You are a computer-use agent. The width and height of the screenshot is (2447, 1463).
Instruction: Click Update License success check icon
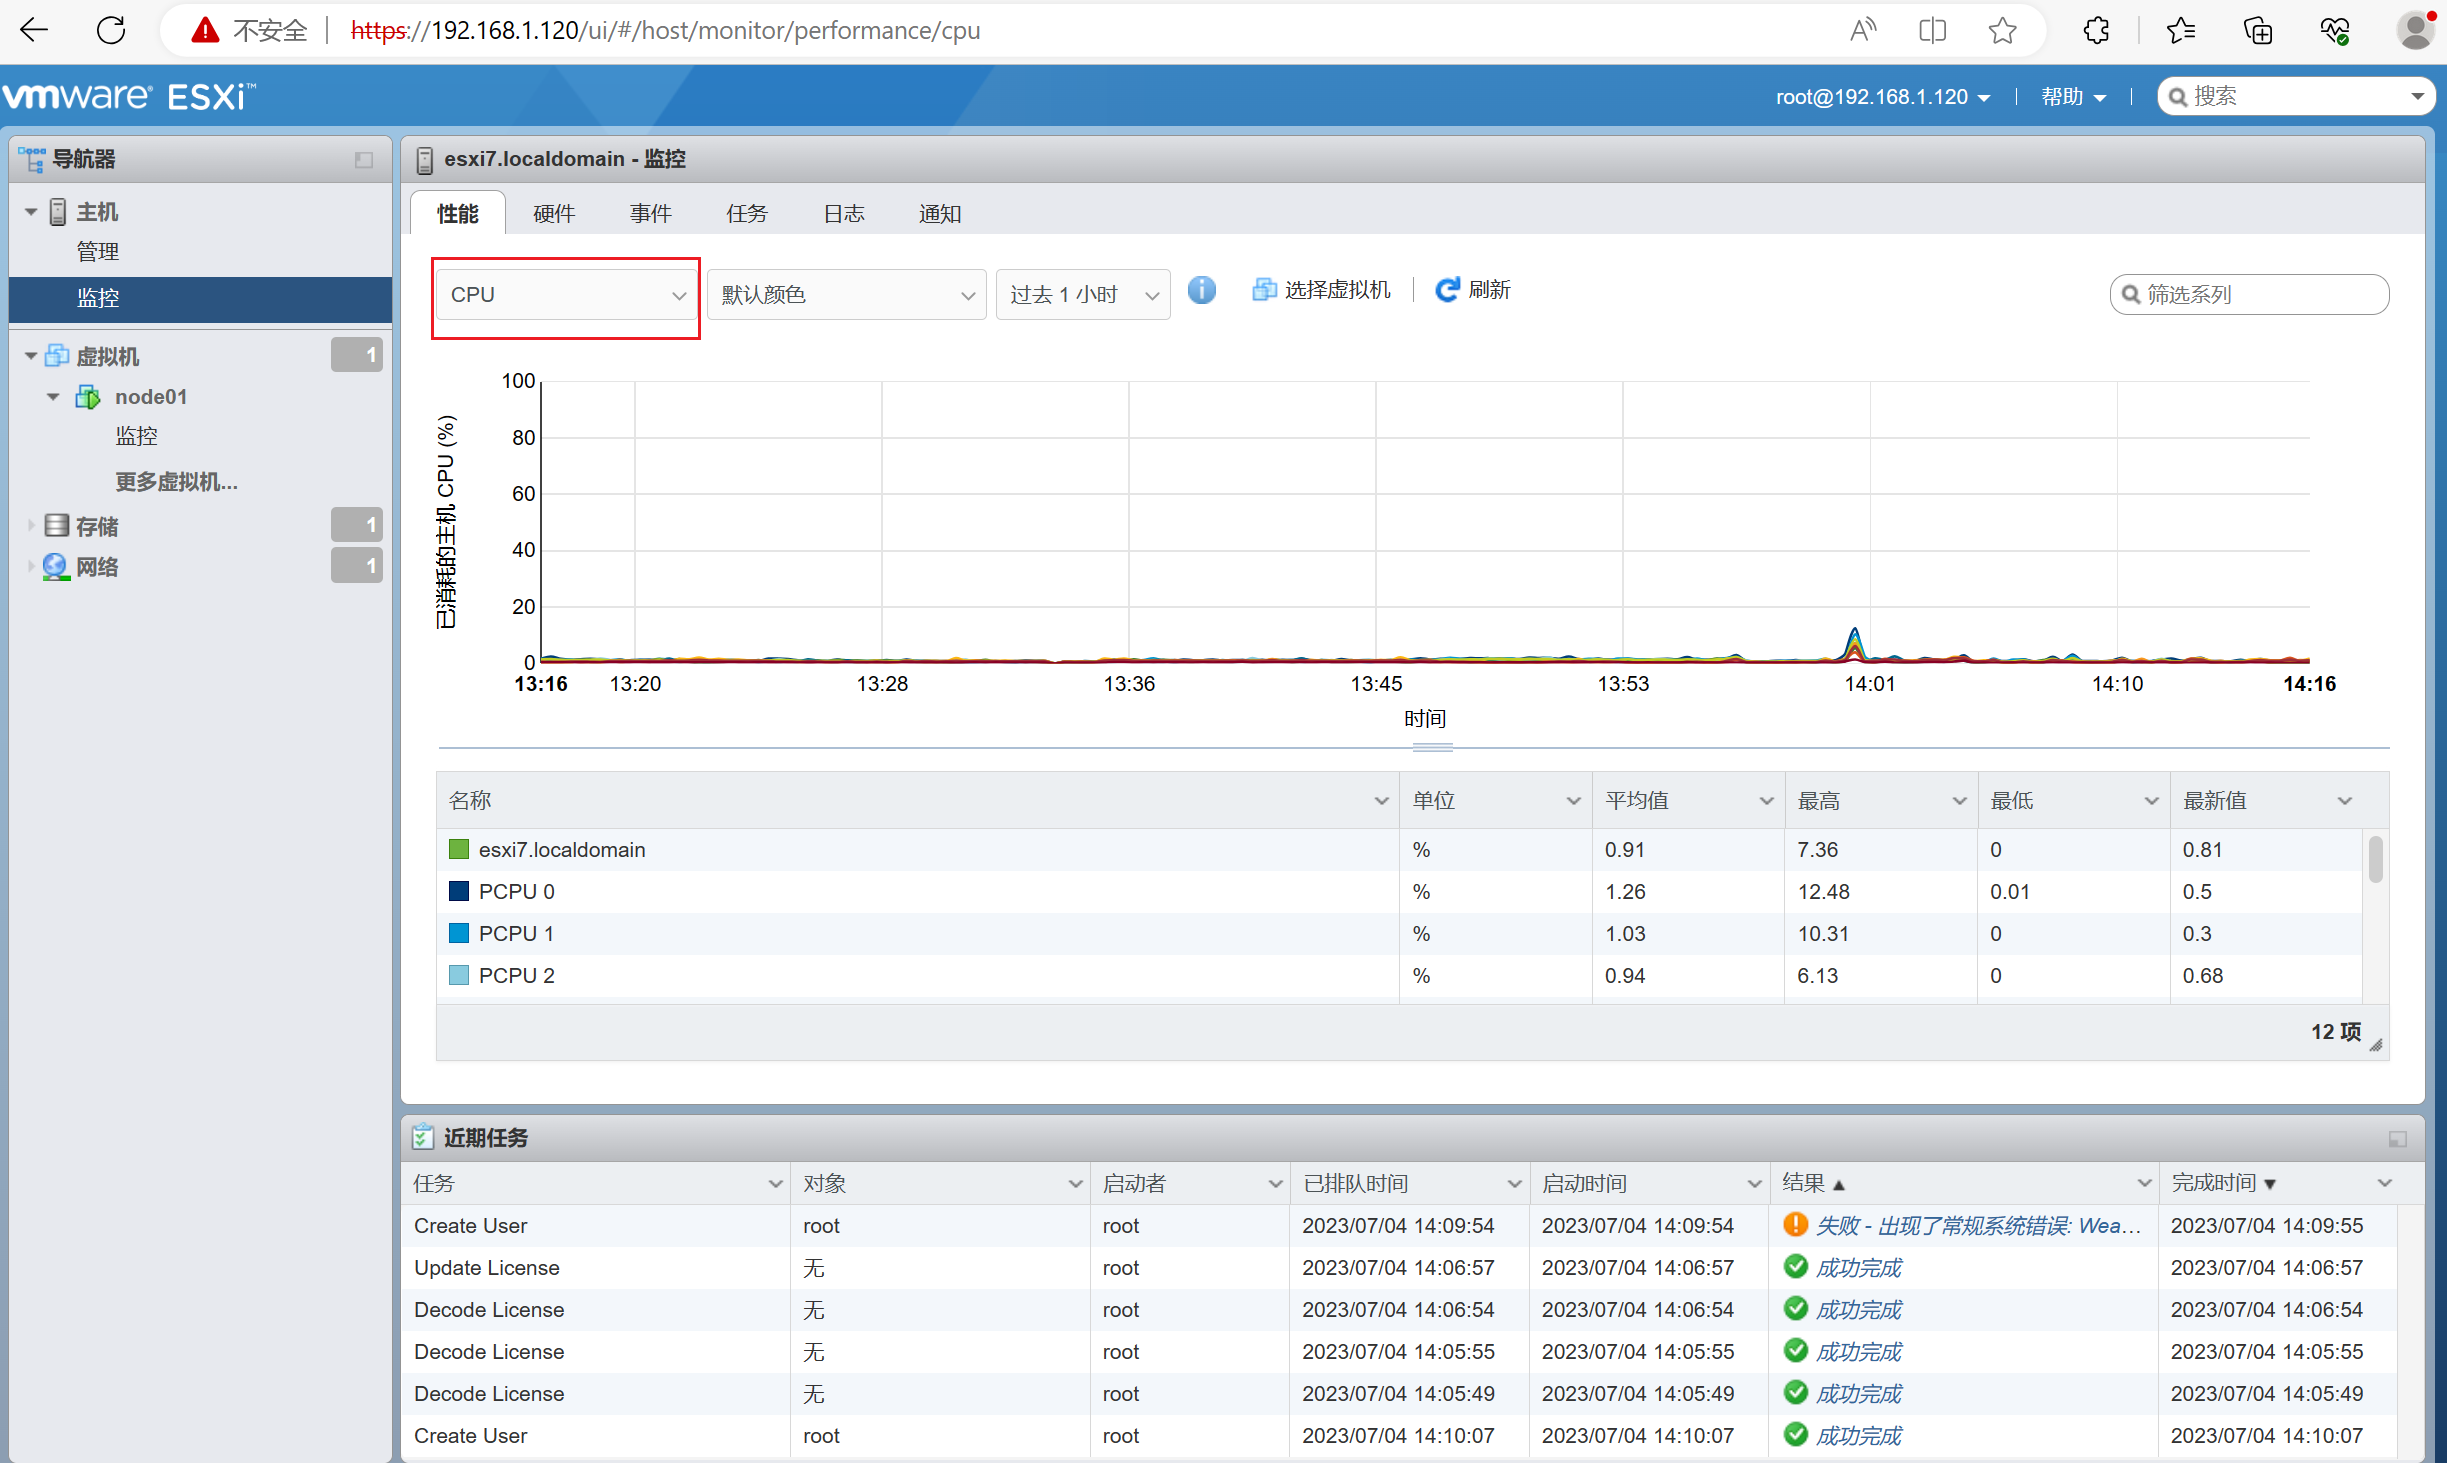coord(1796,1267)
